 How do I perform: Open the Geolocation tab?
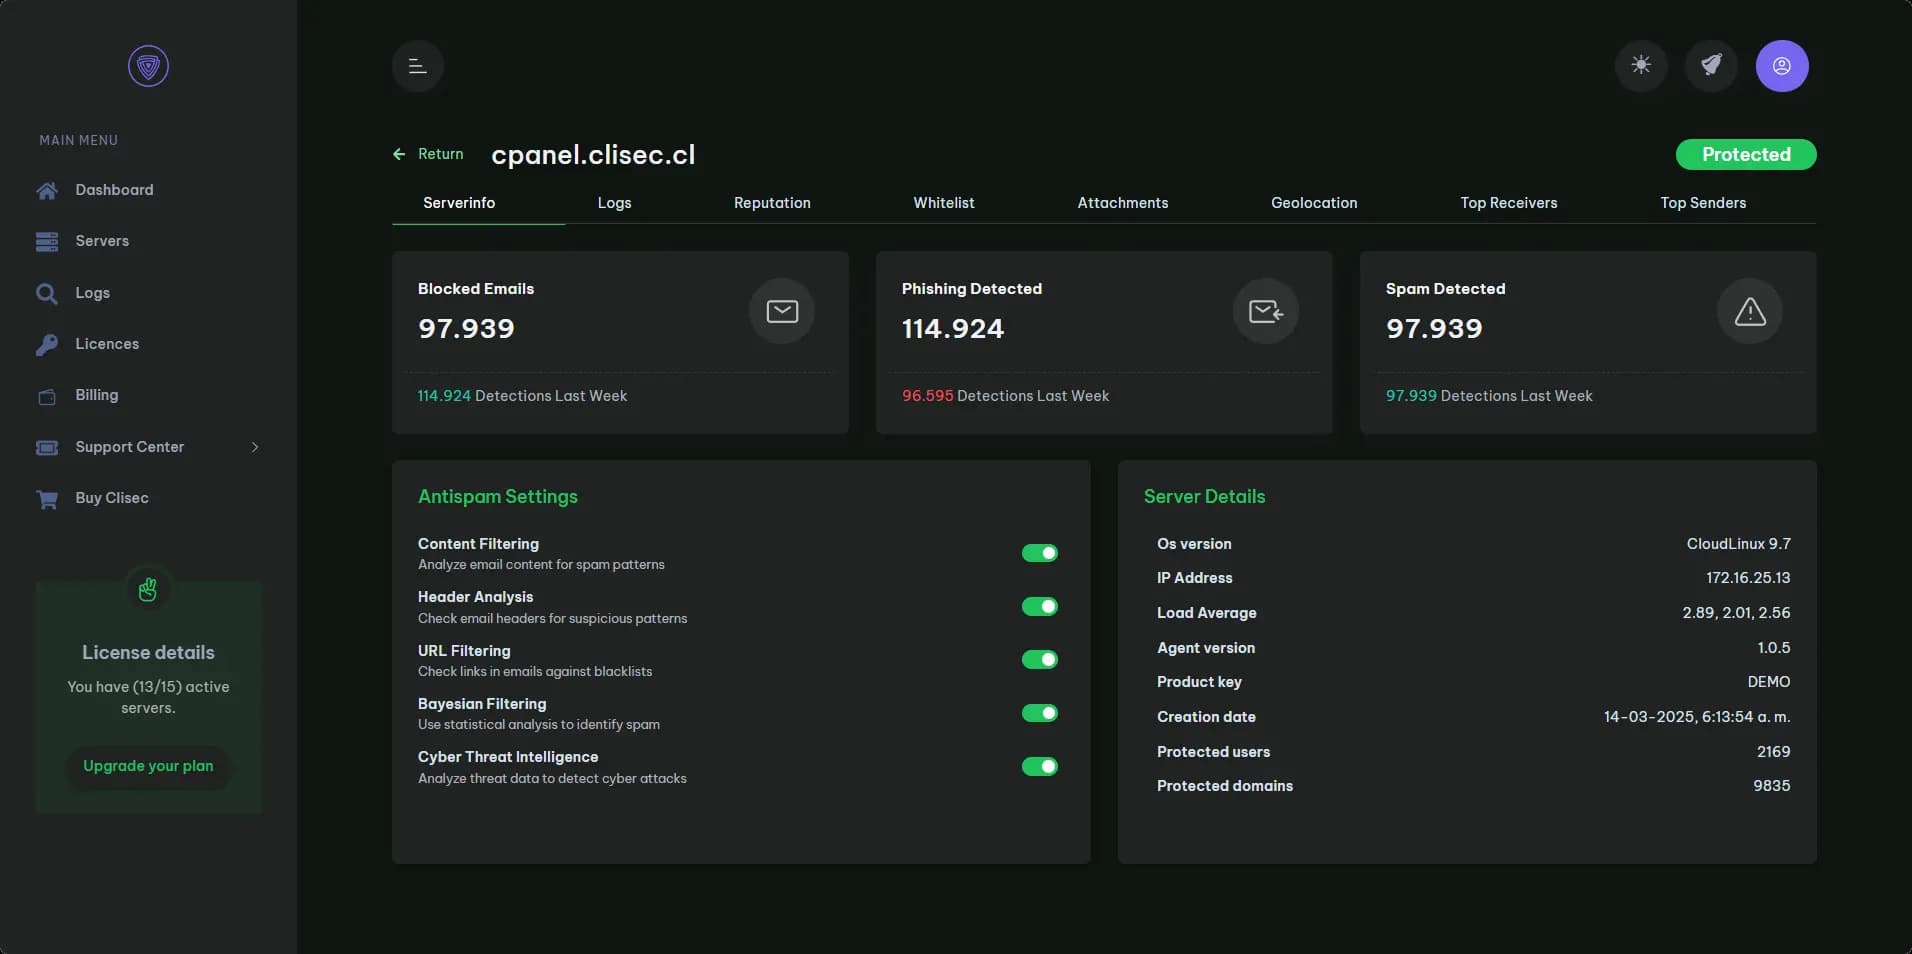[x=1313, y=203]
